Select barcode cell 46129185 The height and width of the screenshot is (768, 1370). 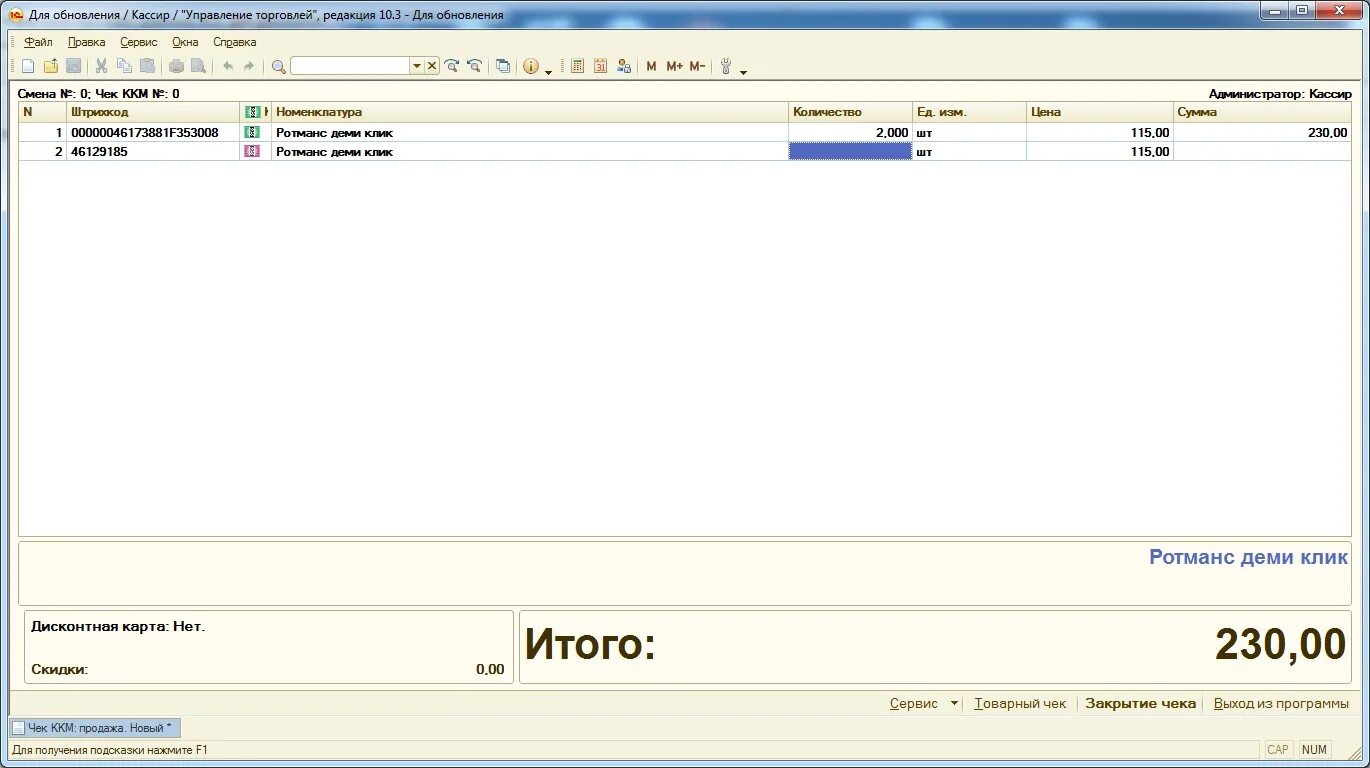[154, 151]
